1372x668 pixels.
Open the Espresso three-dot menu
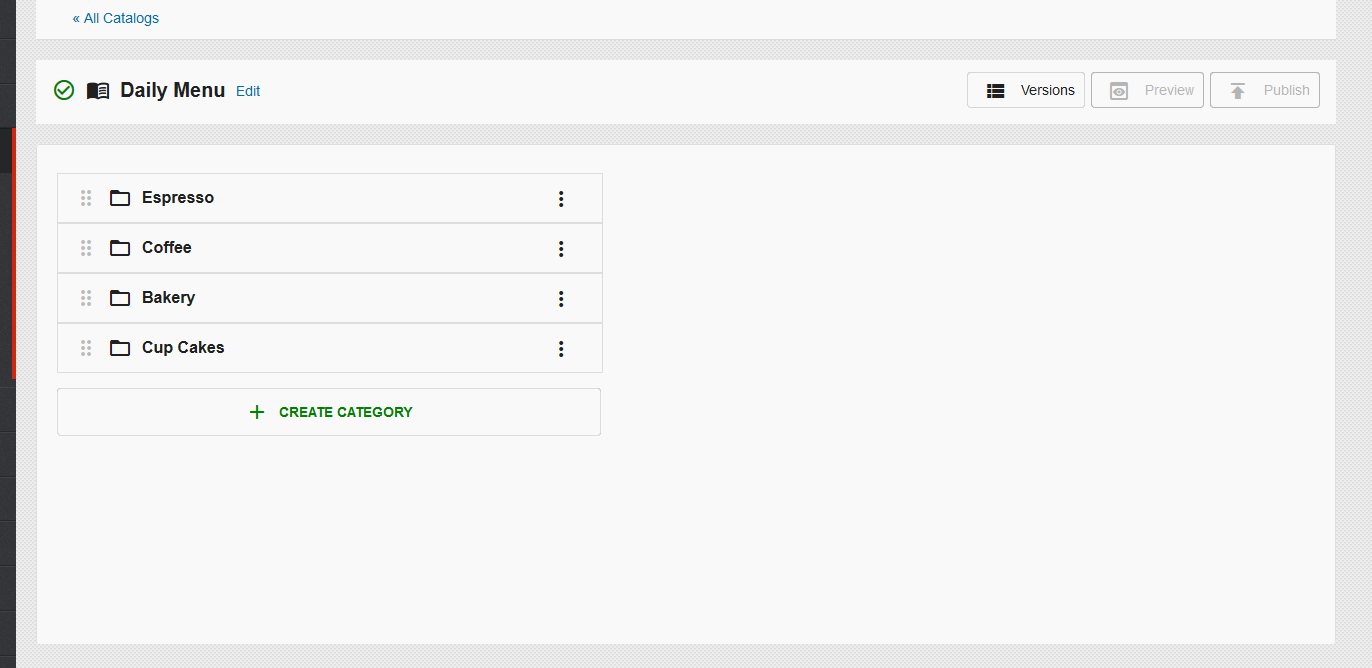click(x=561, y=199)
